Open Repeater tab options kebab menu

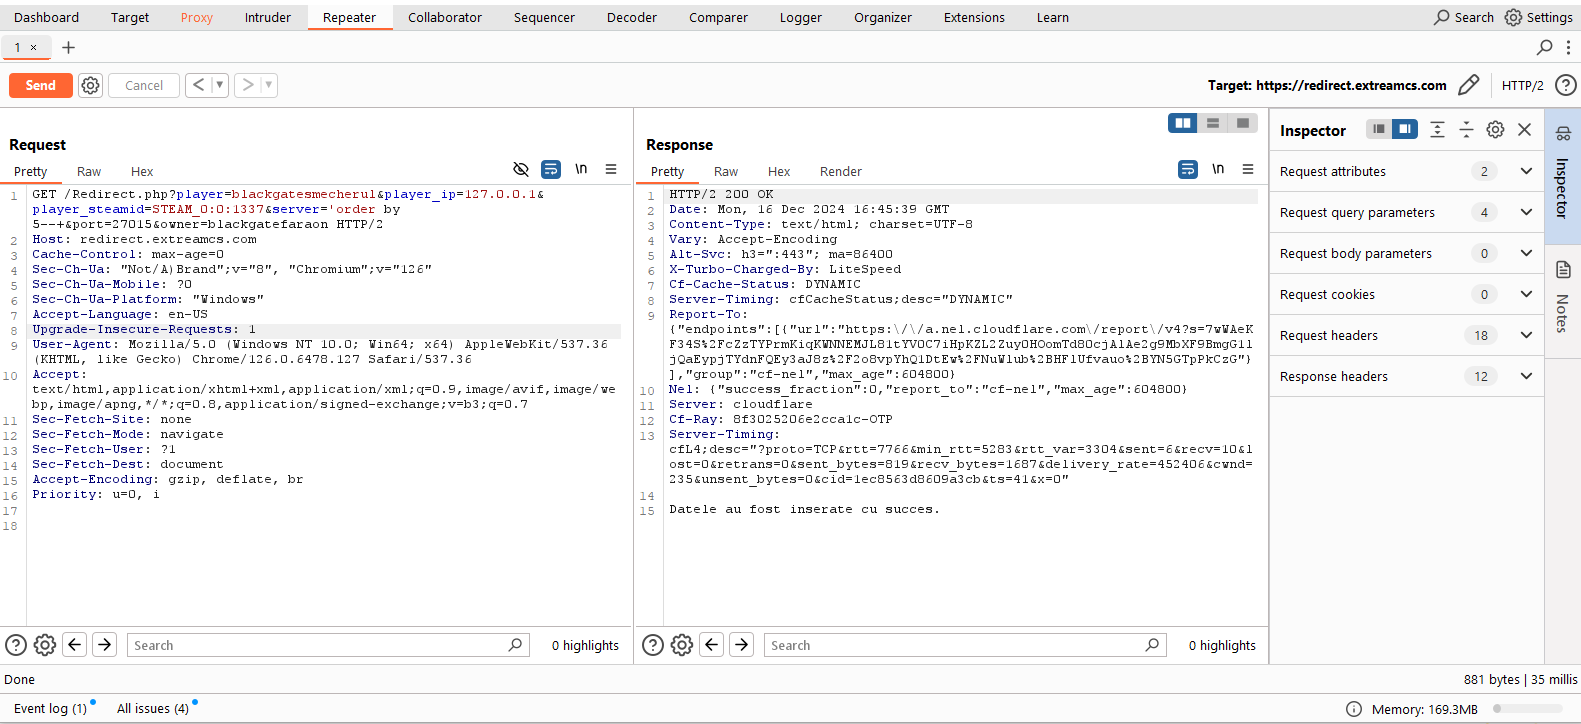pos(1568,47)
